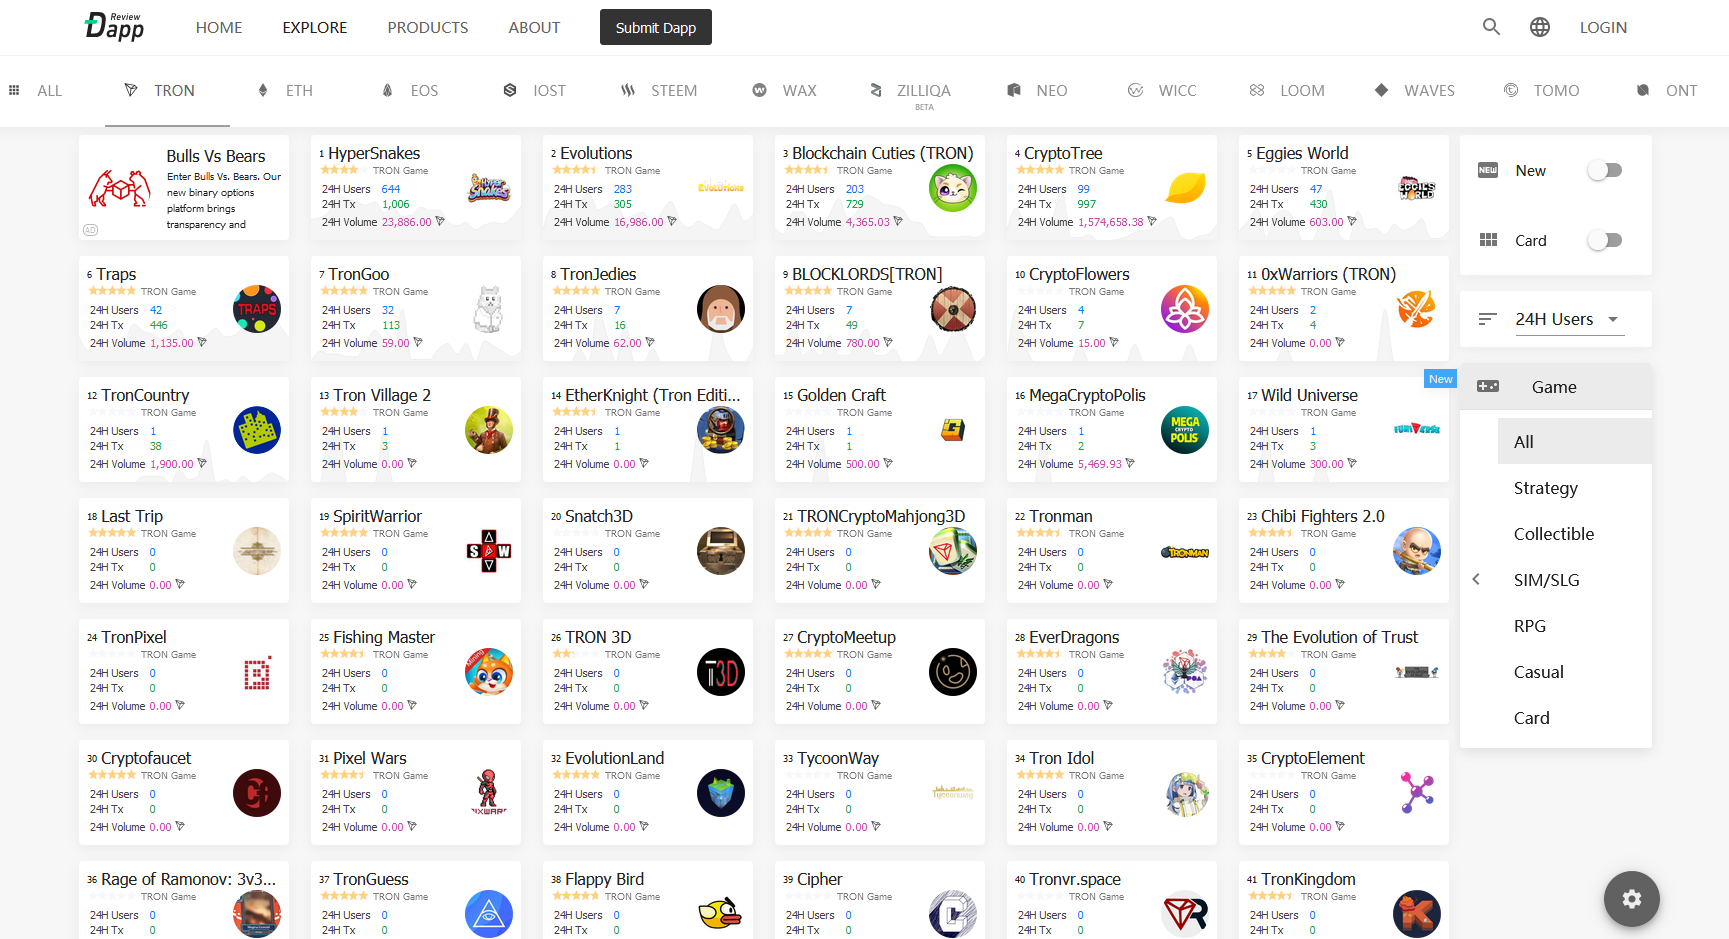Select the ALL chains tab

[x=36, y=91]
